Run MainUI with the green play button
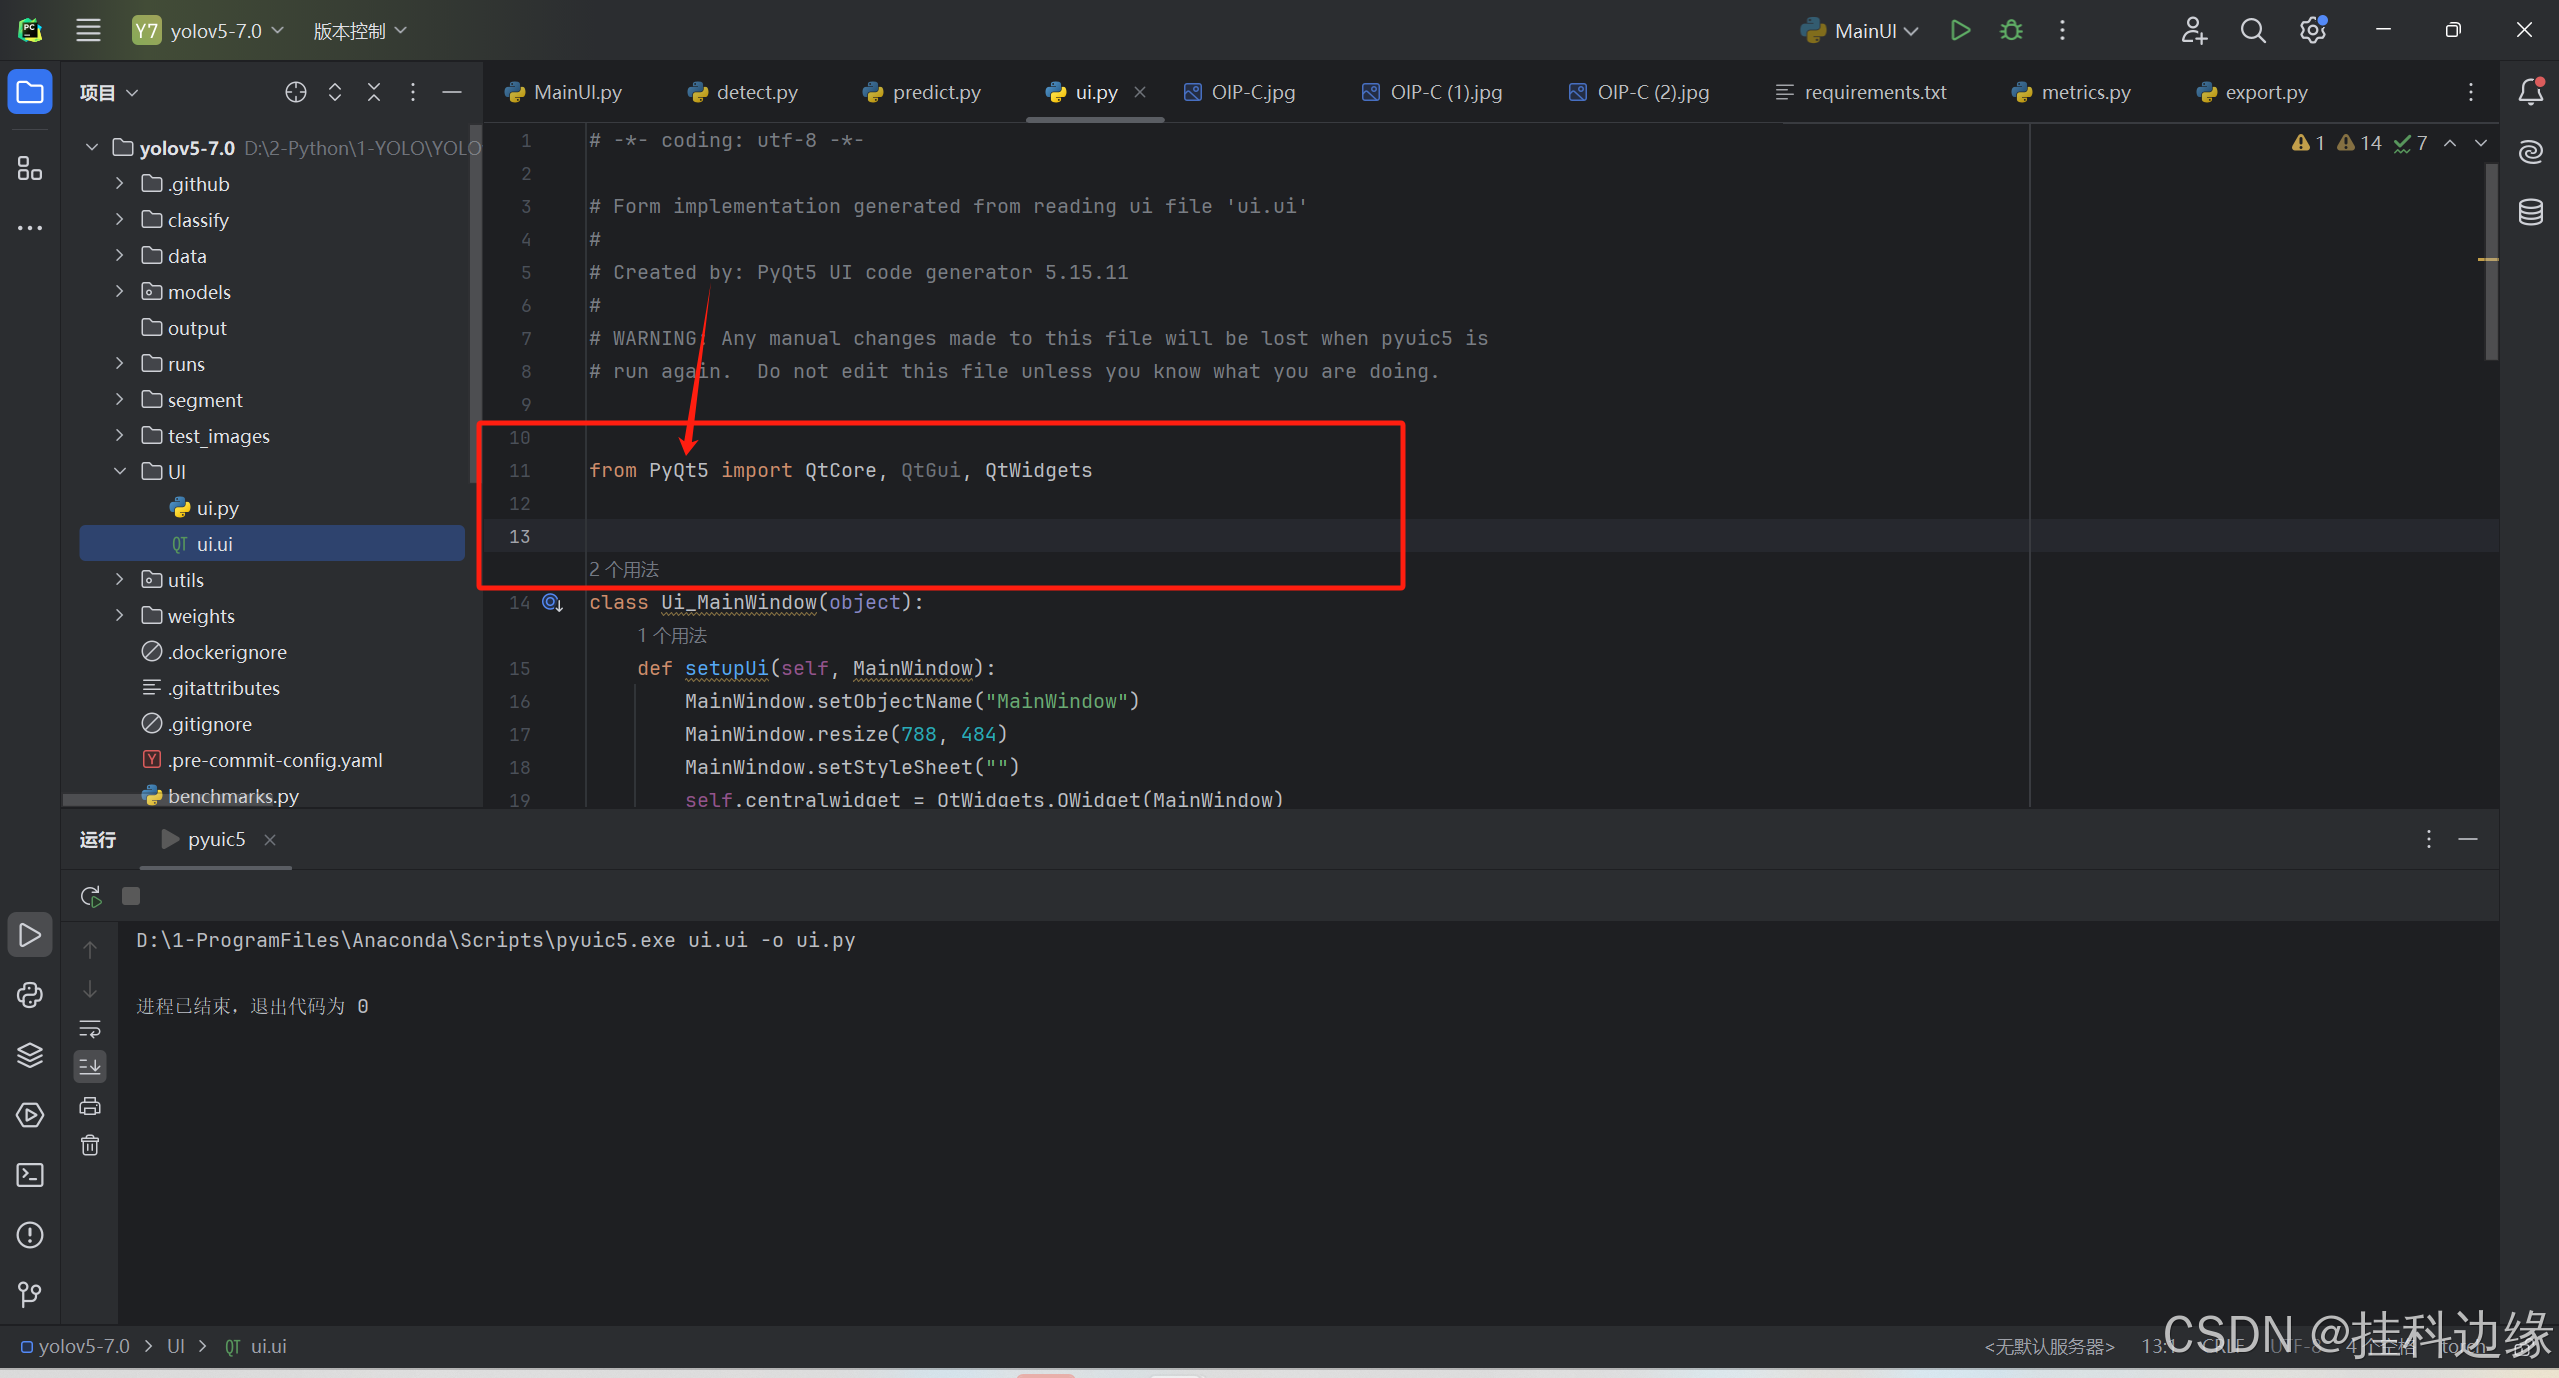Screen dimensions: 2559x1378 (1960, 30)
